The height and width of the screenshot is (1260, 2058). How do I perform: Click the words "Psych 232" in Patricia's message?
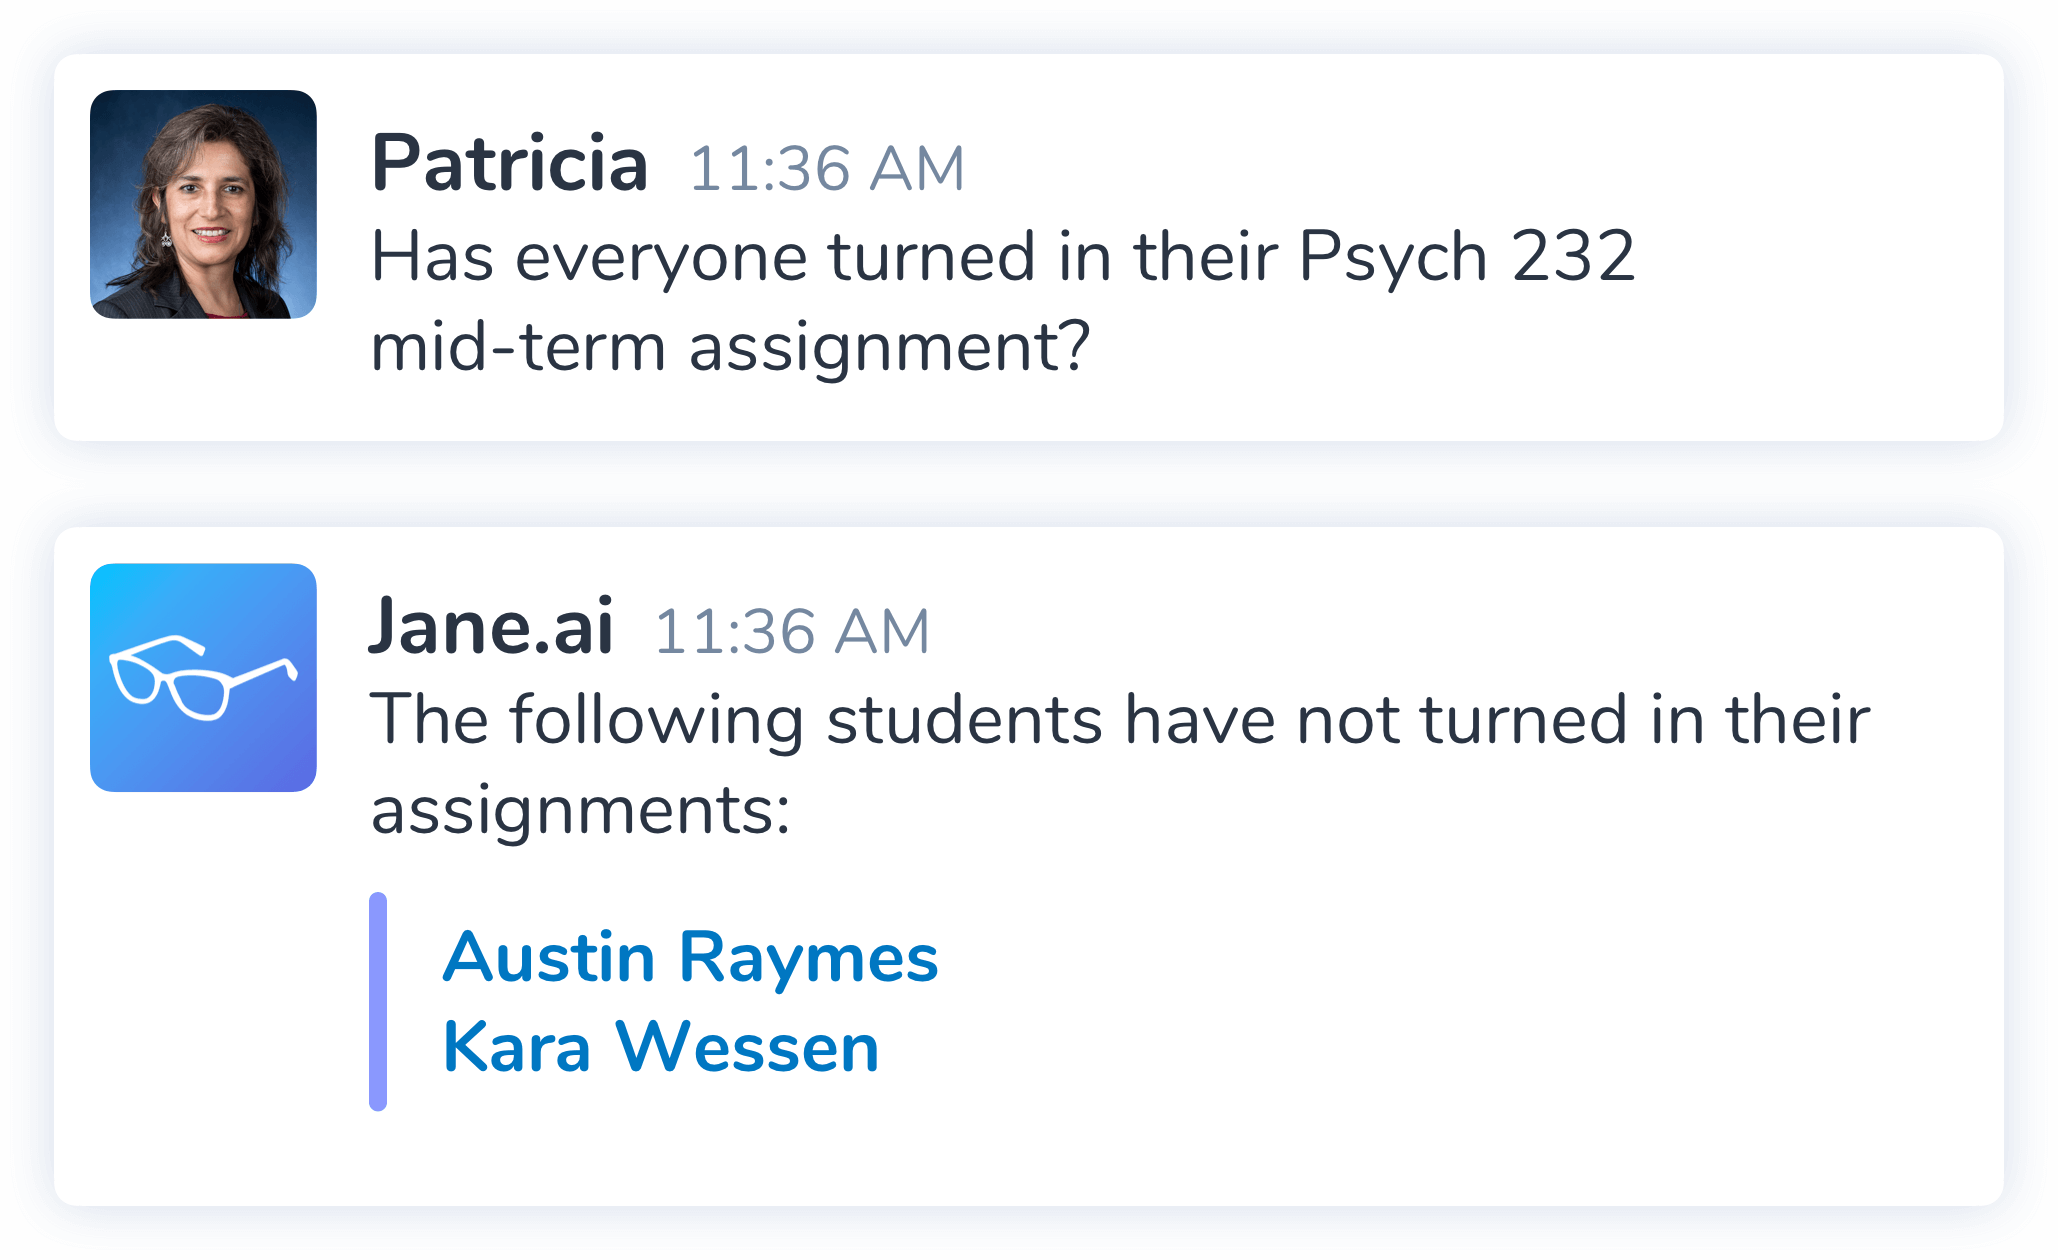pos(1467,257)
